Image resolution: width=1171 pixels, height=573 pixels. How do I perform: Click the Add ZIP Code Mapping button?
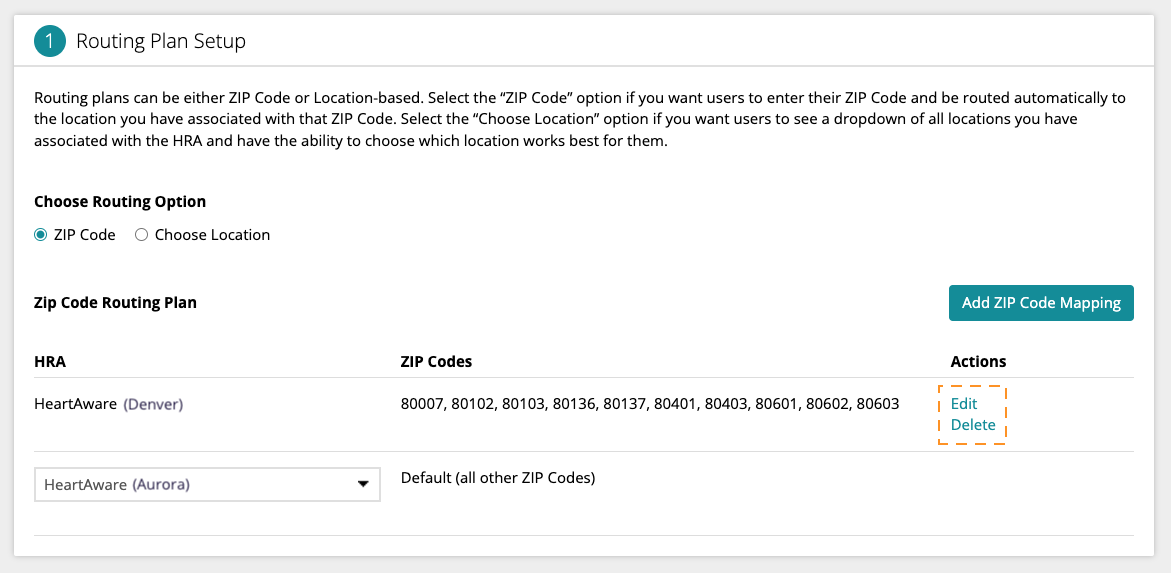1041,303
